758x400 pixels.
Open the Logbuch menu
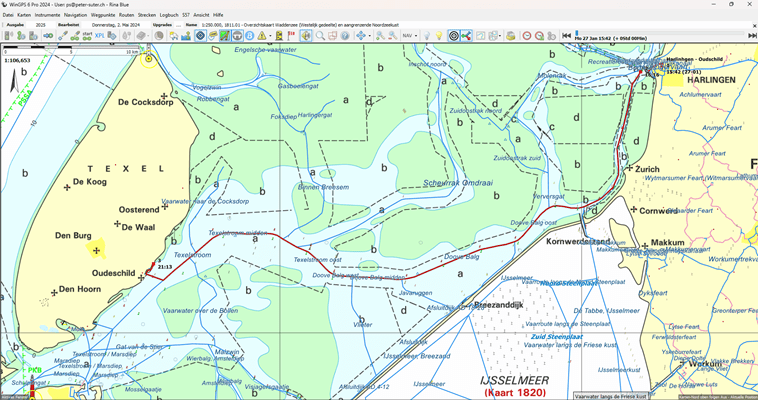coord(169,15)
